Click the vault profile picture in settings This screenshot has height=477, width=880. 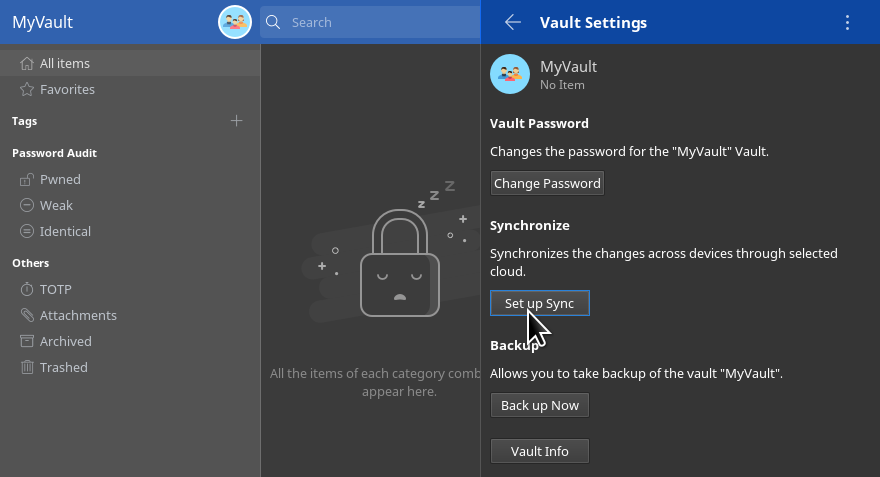click(x=510, y=74)
